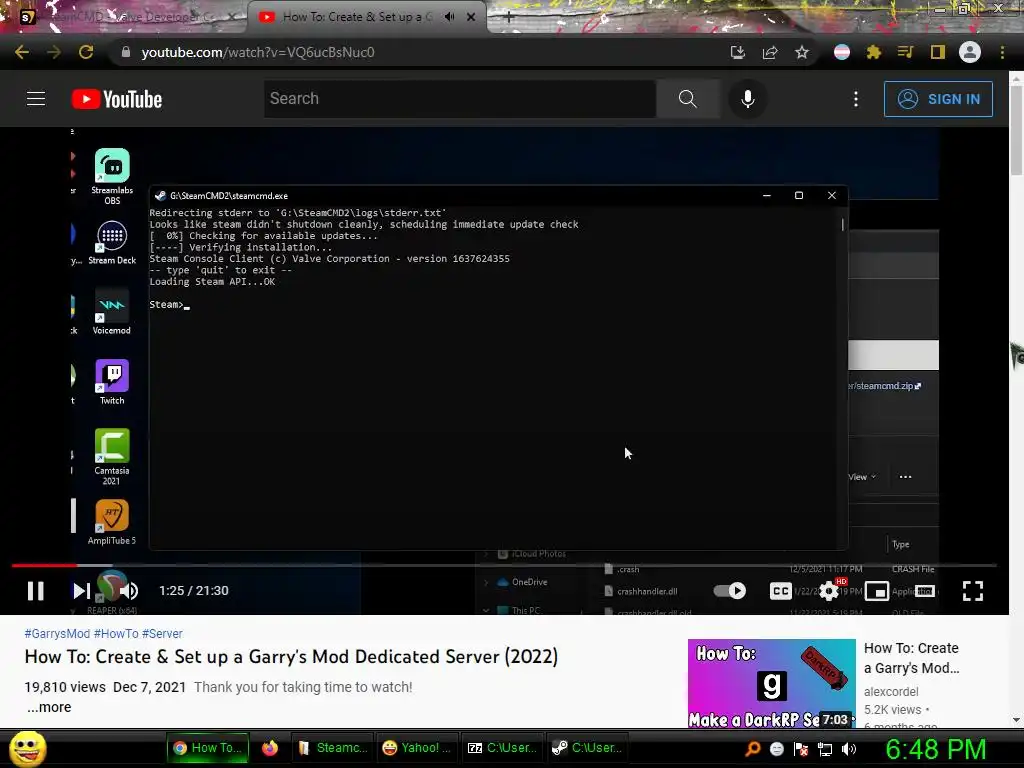Select the Steamc... folder taskbar item
1024x768 pixels.
332,748
